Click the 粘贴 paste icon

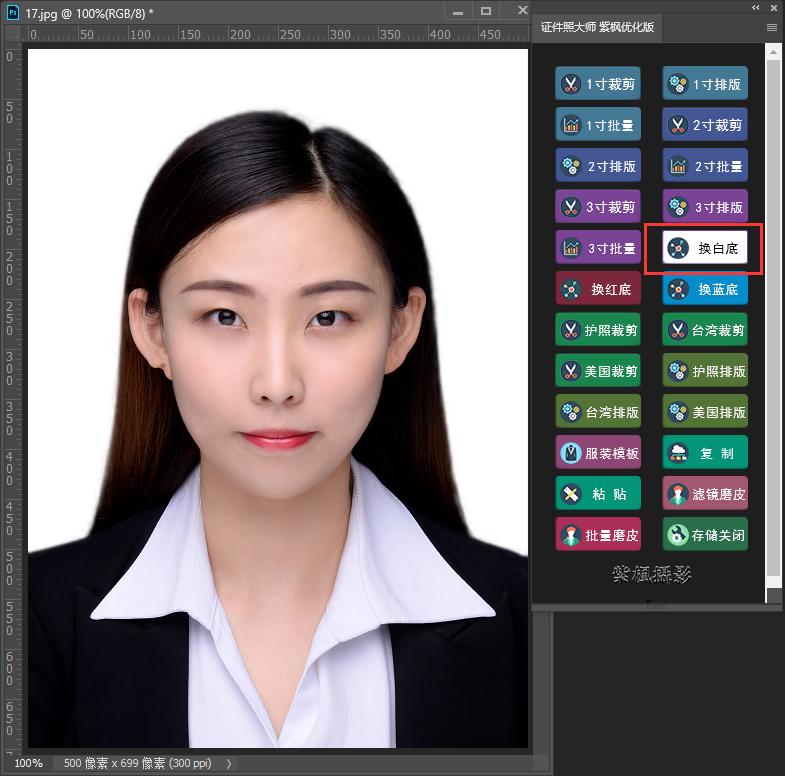coord(571,494)
